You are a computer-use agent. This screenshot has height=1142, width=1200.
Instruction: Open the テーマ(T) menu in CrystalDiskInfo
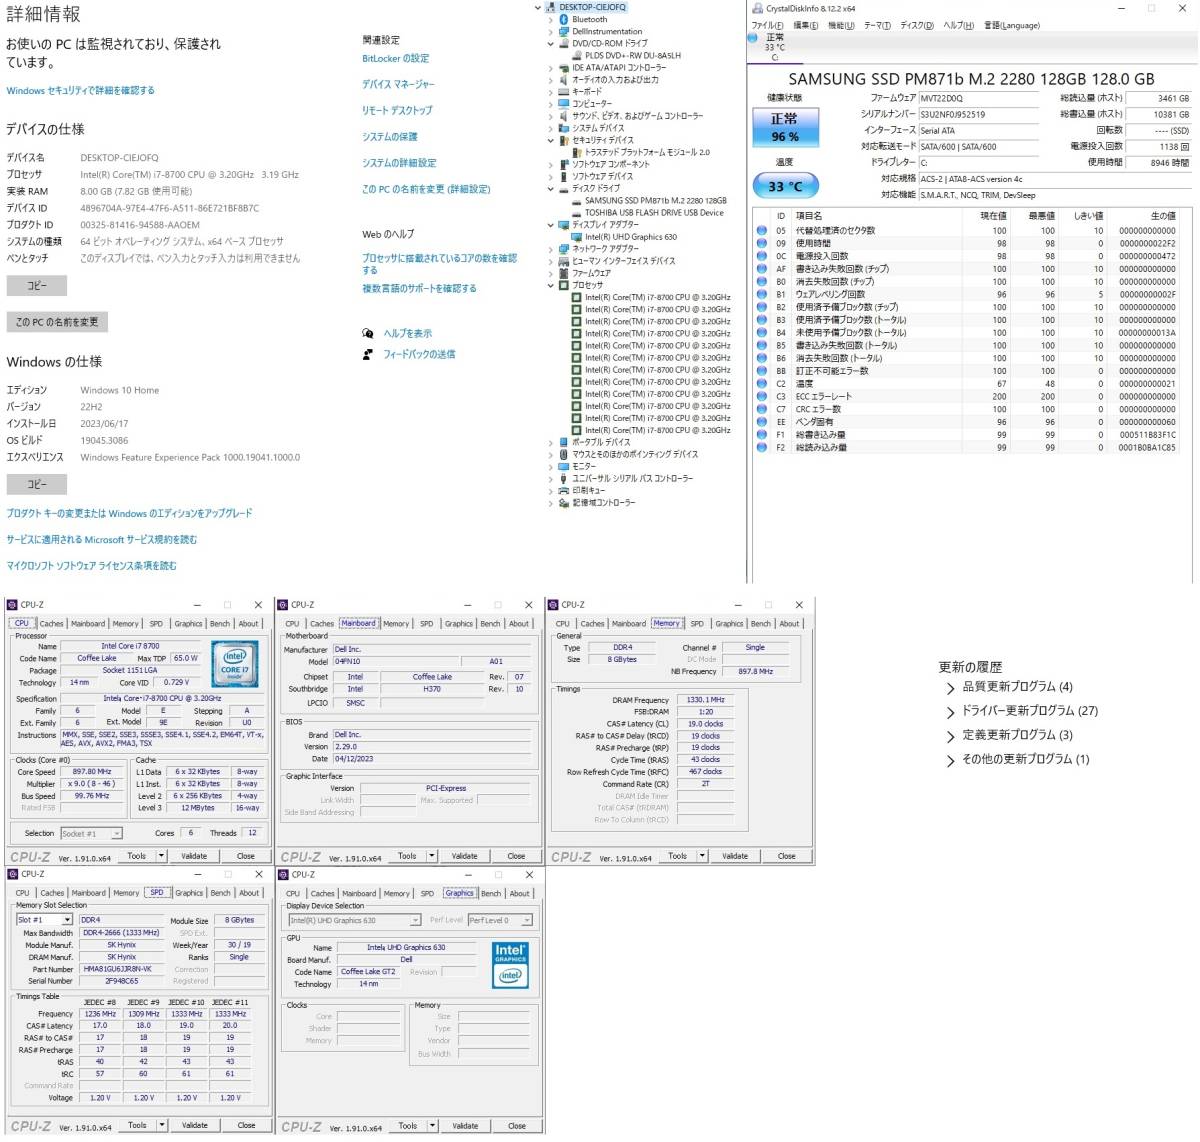point(877,25)
